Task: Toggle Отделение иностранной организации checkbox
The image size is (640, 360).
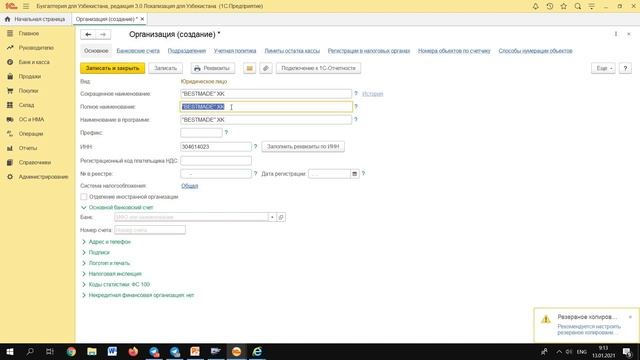Action: click(x=84, y=197)
